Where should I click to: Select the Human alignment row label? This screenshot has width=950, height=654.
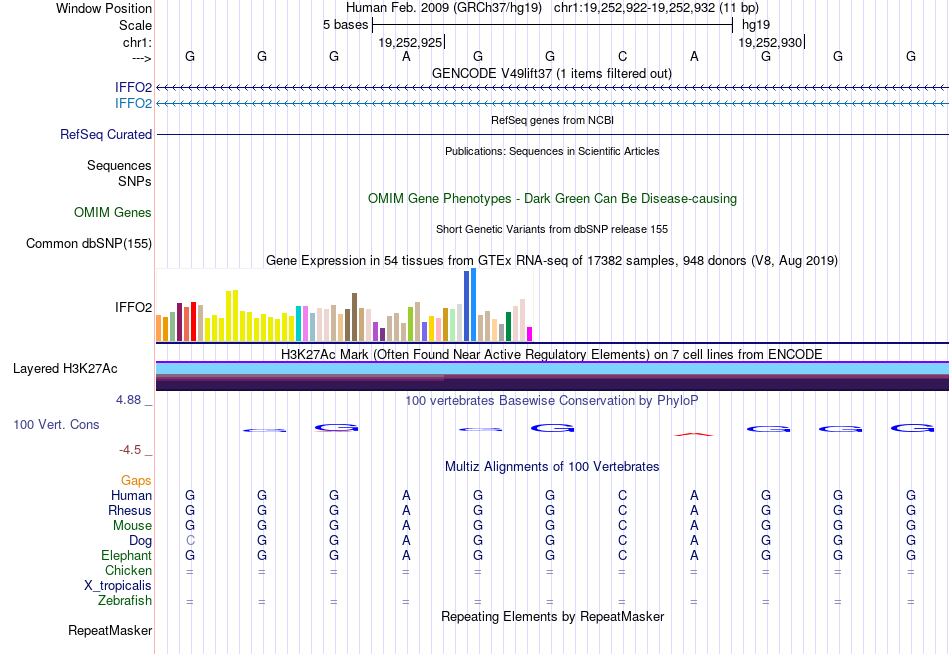click(131, 495)
